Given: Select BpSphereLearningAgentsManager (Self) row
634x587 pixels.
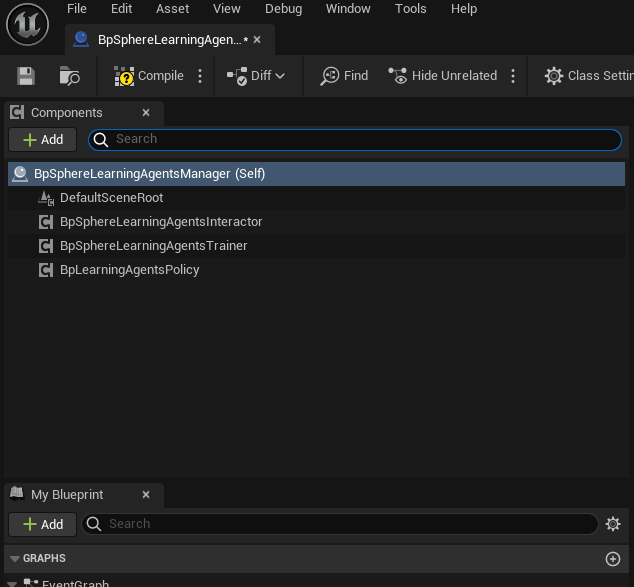Looking at the screenshot, I should (316, 174).
